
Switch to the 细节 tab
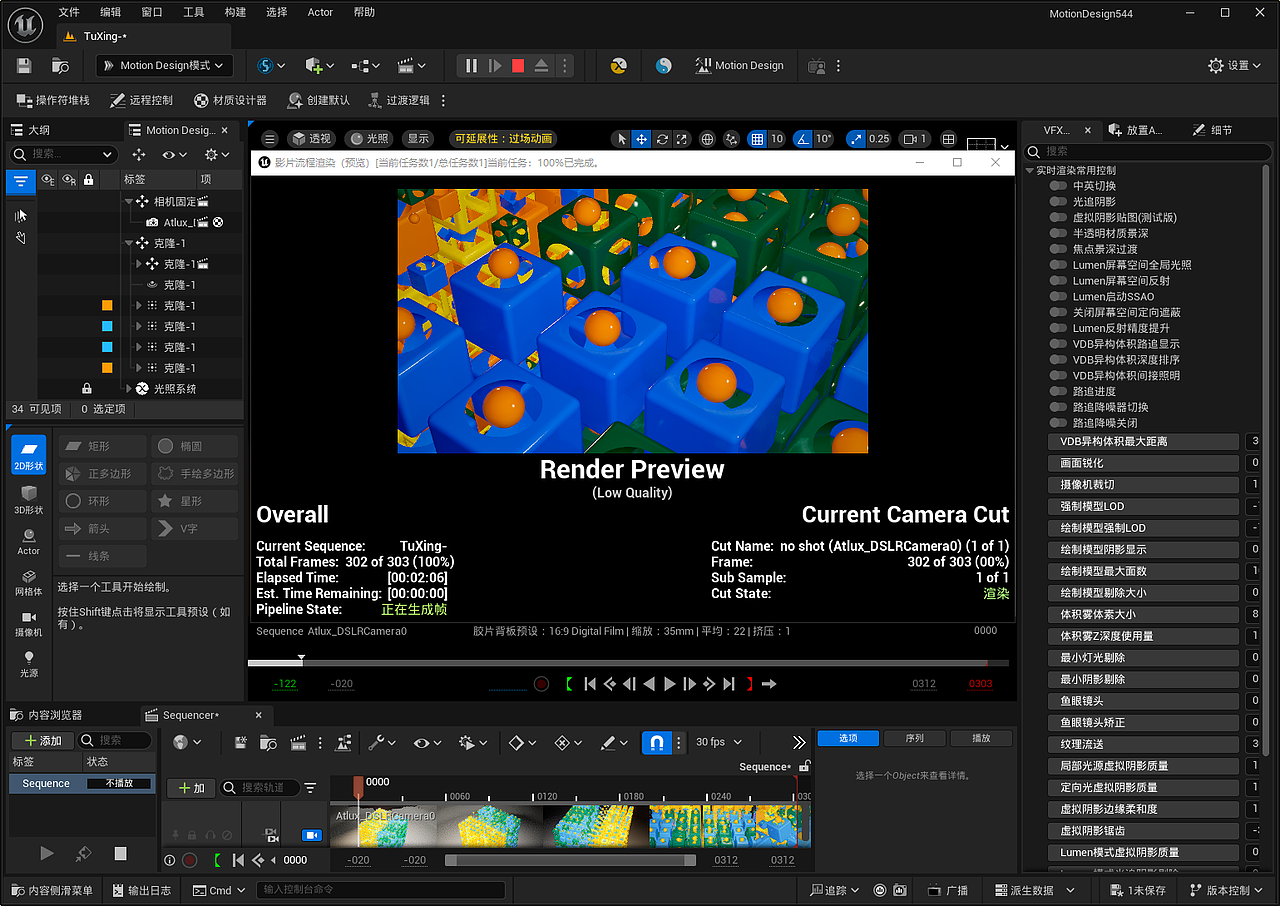click(x=1212, y=130)
